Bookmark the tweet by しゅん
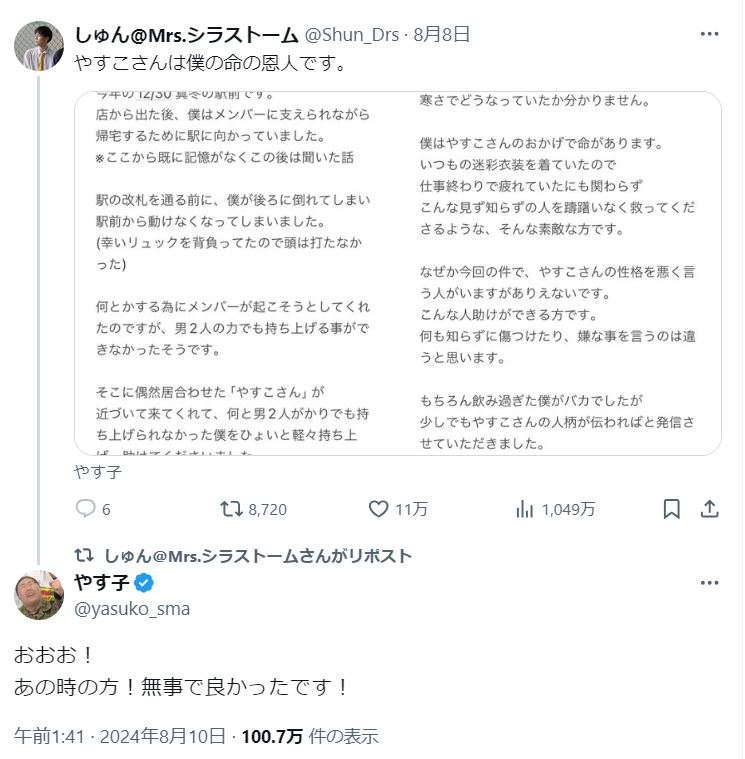Viewport: 745px width, 759px height. (672, 509)
